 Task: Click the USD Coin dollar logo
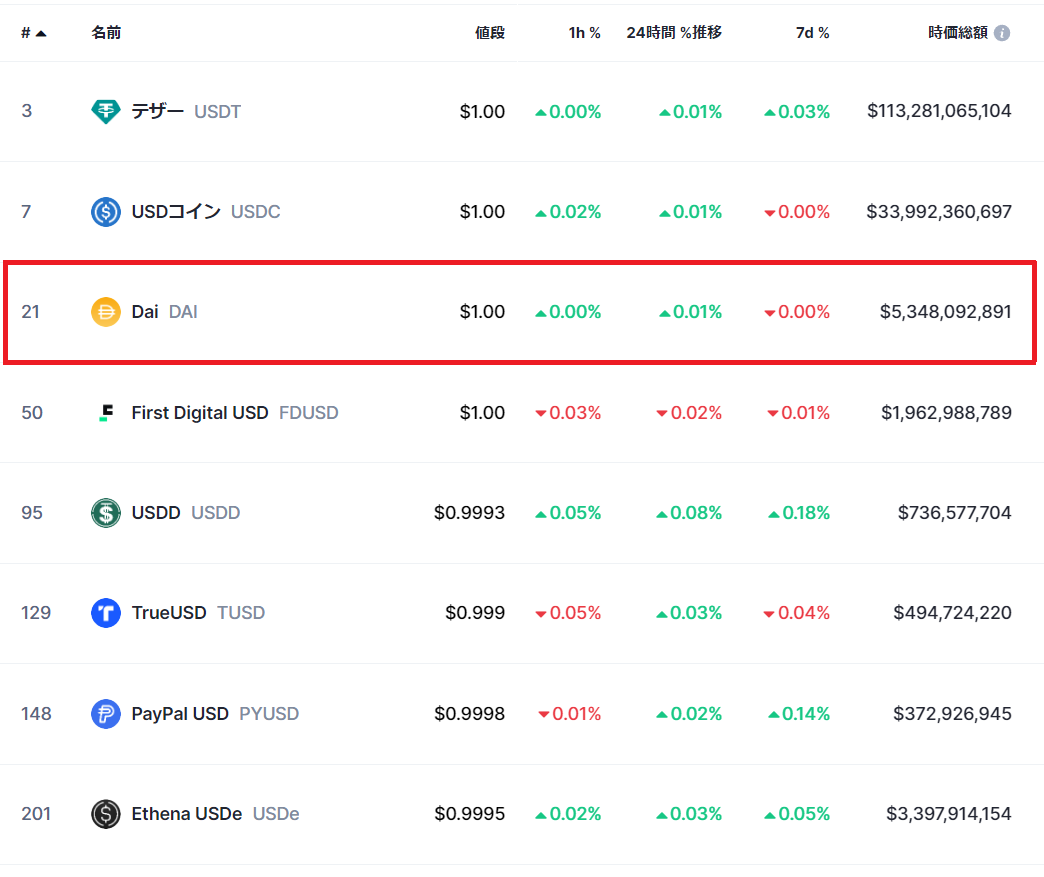105,211
